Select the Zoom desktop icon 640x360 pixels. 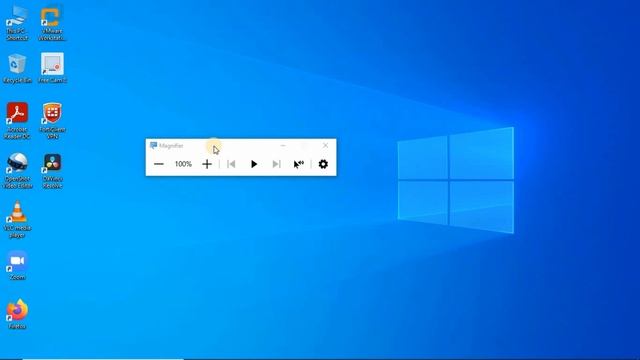pyautogui.click(x=17, y=265)
